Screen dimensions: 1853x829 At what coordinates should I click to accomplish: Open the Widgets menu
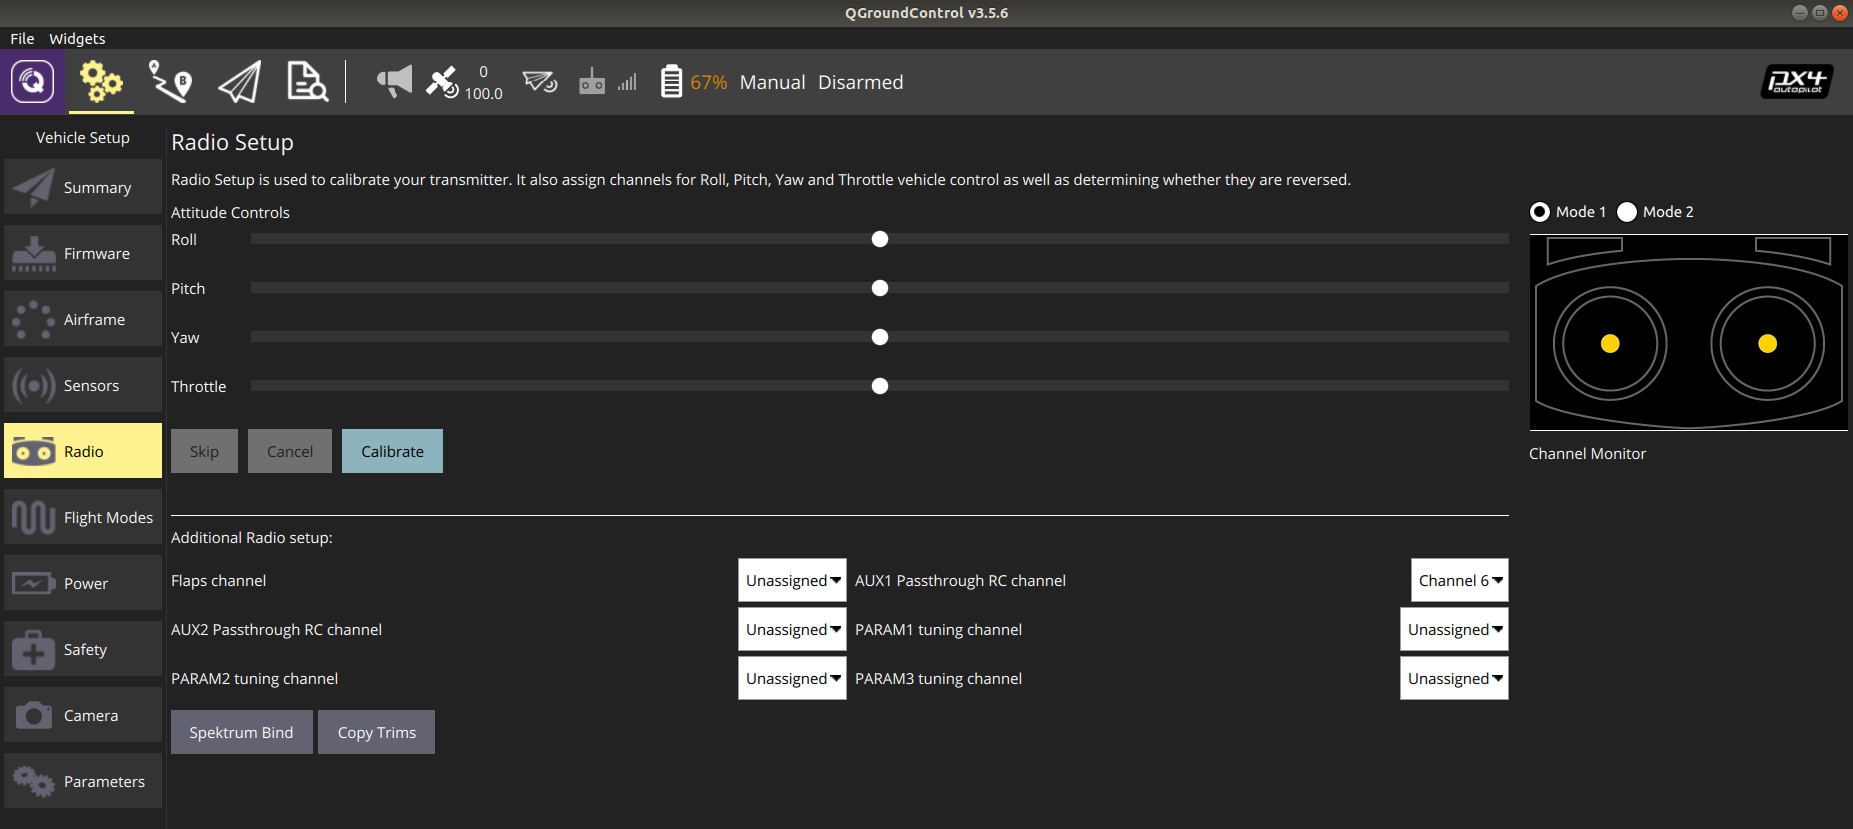pos(77,39)
